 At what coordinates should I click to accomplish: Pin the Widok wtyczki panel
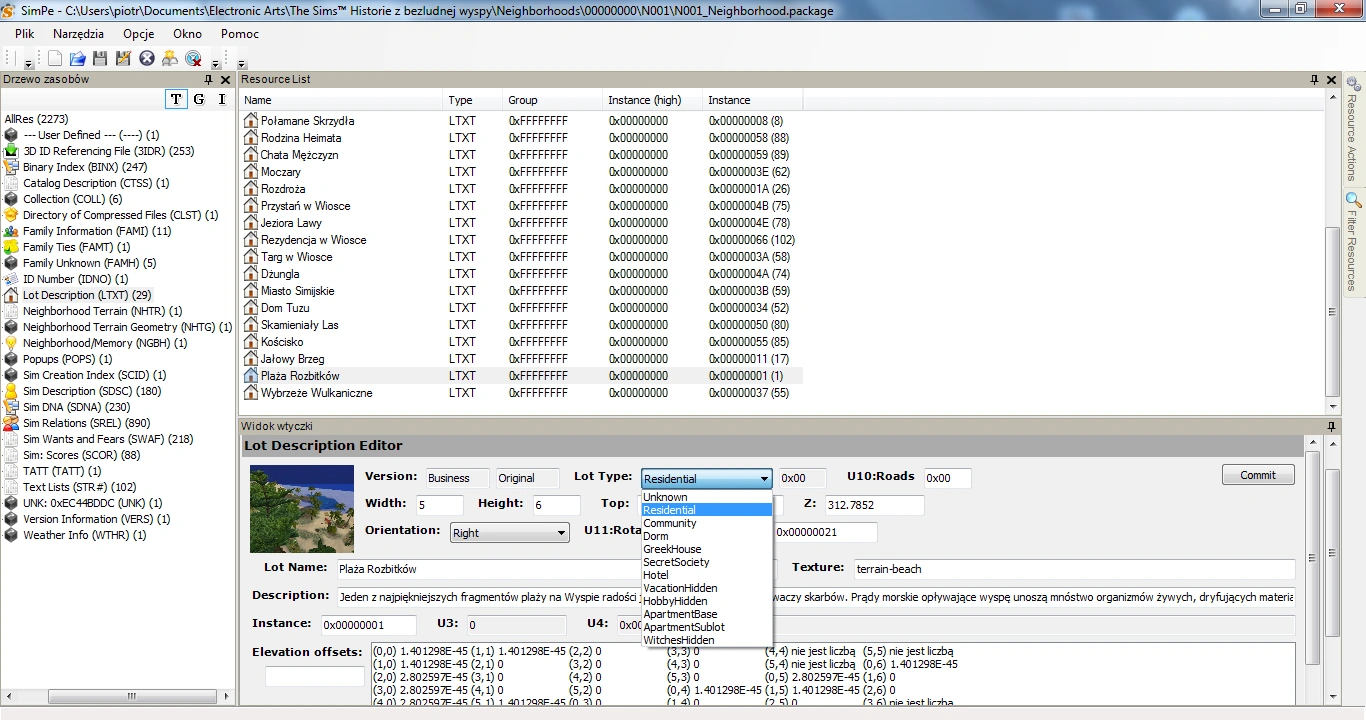coord(1331,426)
